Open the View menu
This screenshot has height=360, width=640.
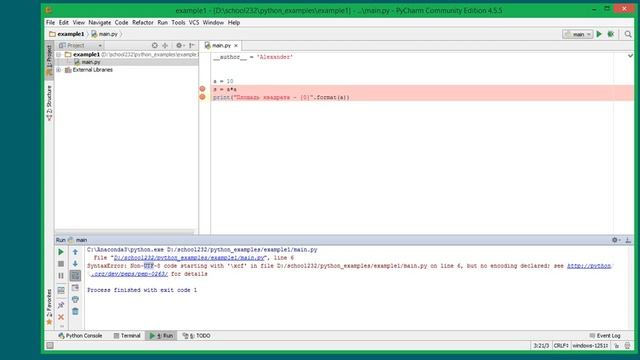[78, 22]
